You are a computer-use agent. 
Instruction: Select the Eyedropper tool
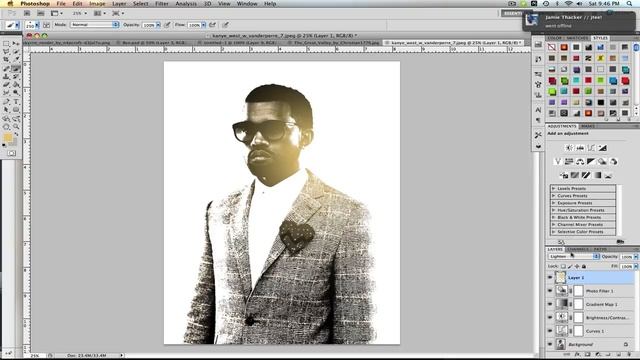(x=16, y=60)
